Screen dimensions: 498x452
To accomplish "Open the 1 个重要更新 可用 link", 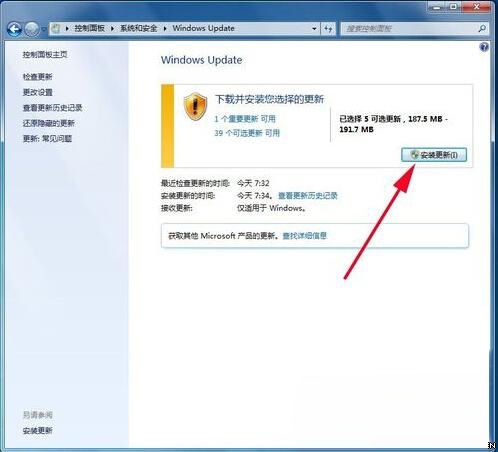I will coord(245,119).
